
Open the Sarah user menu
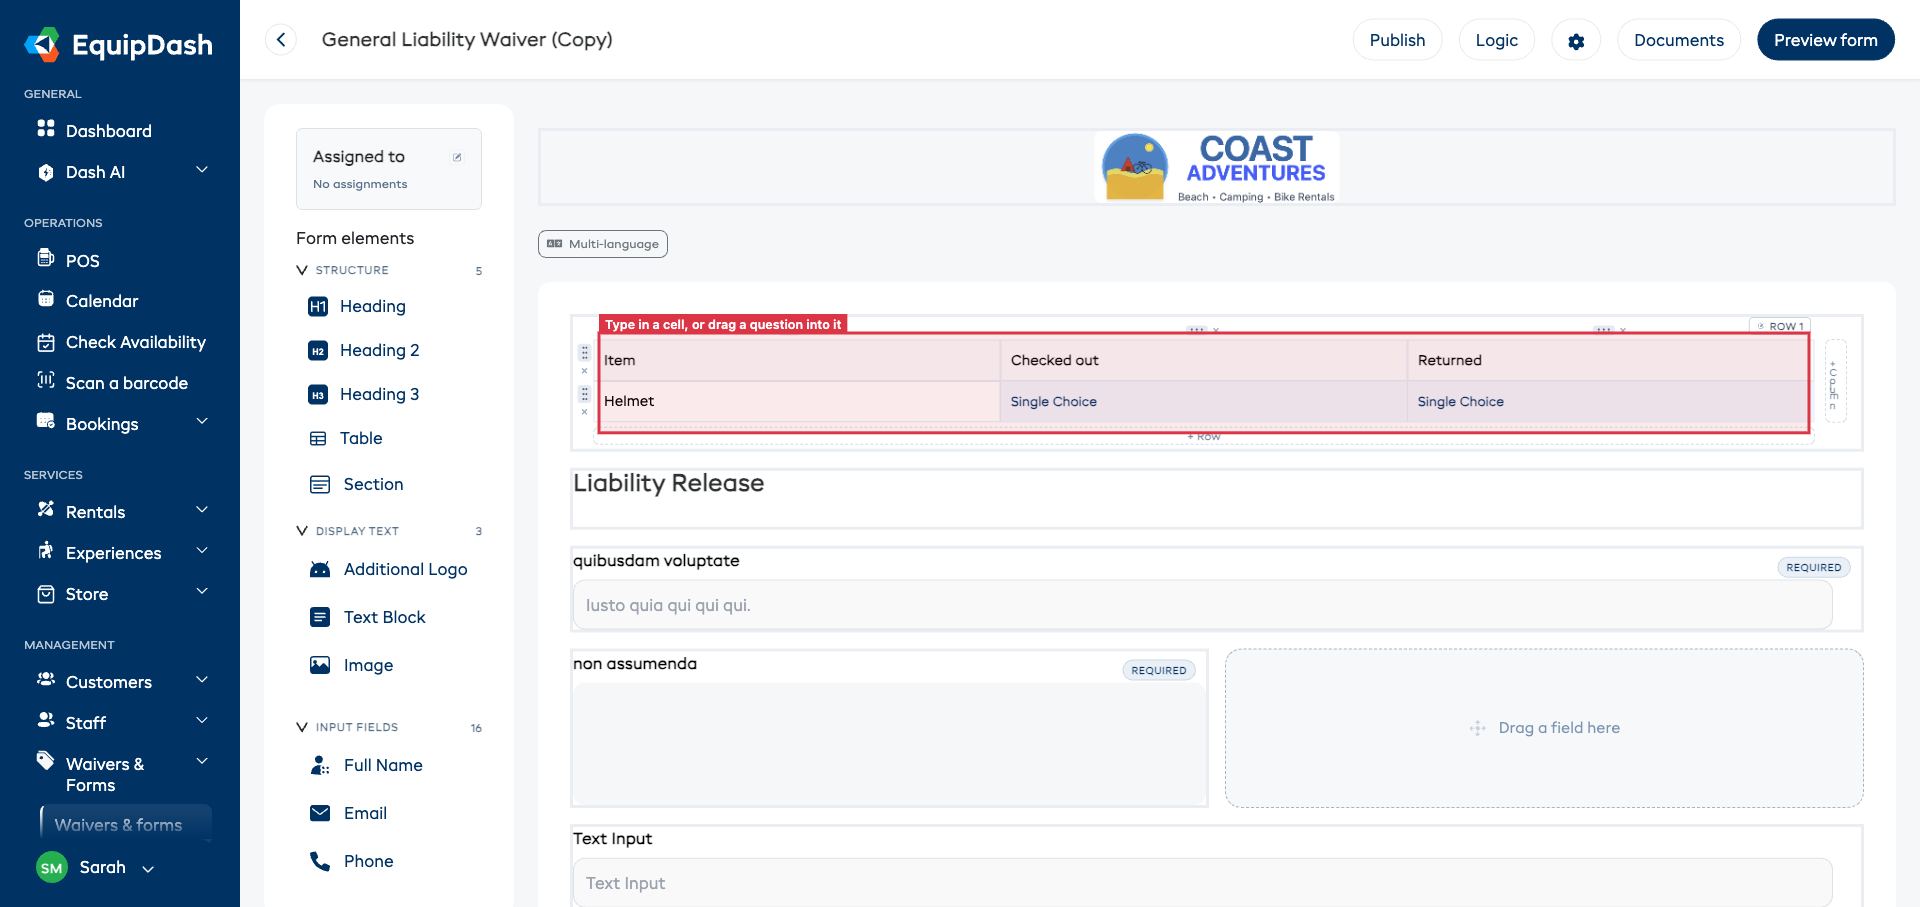click(x=96, y=867)
